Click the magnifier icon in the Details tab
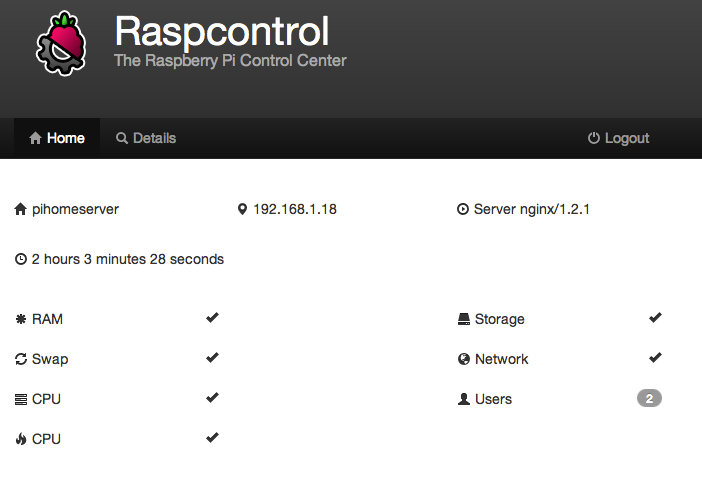Image resolution: width=702 pixels, height=489 pixels. pyautogui.click(x=122, y=138)
